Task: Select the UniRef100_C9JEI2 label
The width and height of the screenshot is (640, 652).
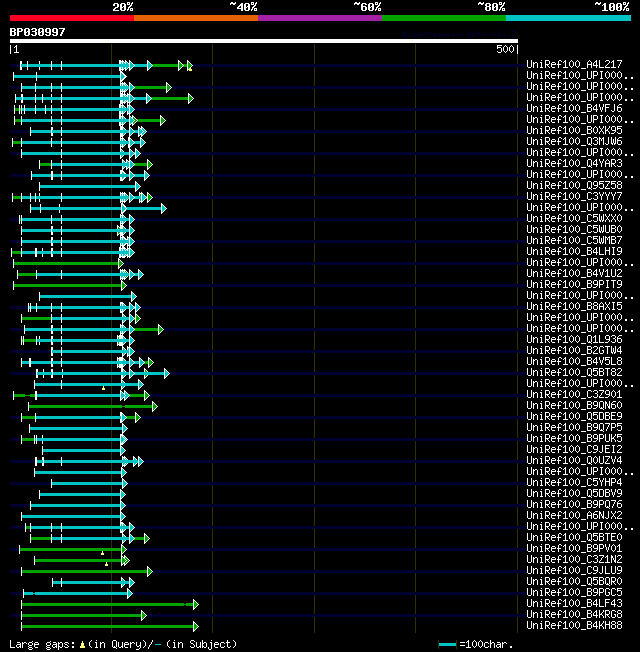Action: pyautogui.click(x=574, y=449)
